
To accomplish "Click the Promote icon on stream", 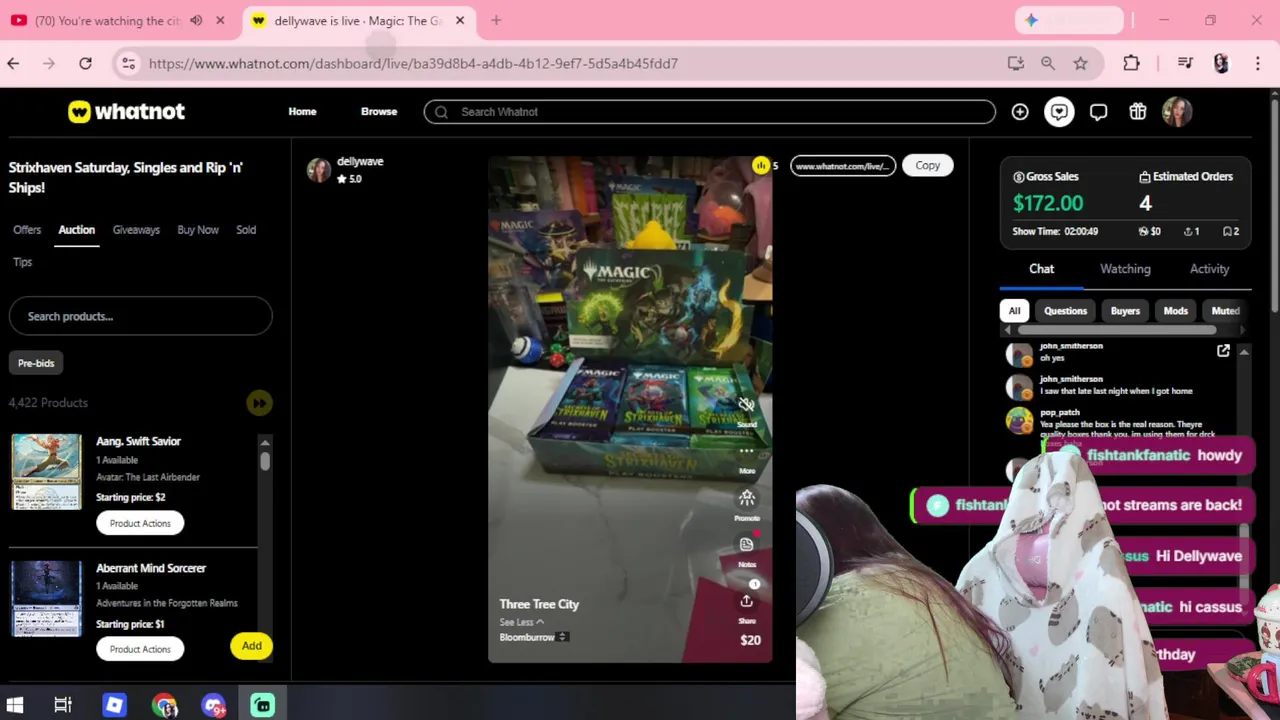I will pyautogui.click(x=746, y=498).
